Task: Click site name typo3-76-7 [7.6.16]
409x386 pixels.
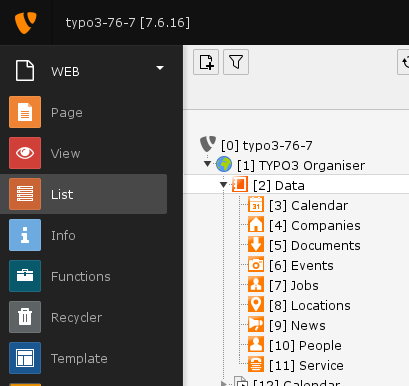Action: coord(128,23)
